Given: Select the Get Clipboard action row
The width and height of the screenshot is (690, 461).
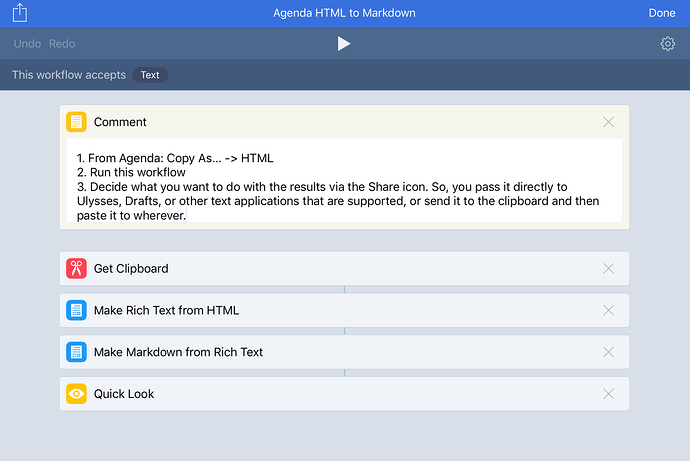Looking at the screenshot, I should click(x=344, y=268).
